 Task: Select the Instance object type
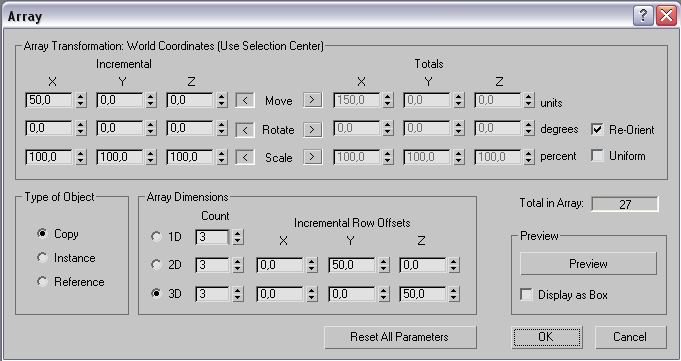tap(42, 258)
